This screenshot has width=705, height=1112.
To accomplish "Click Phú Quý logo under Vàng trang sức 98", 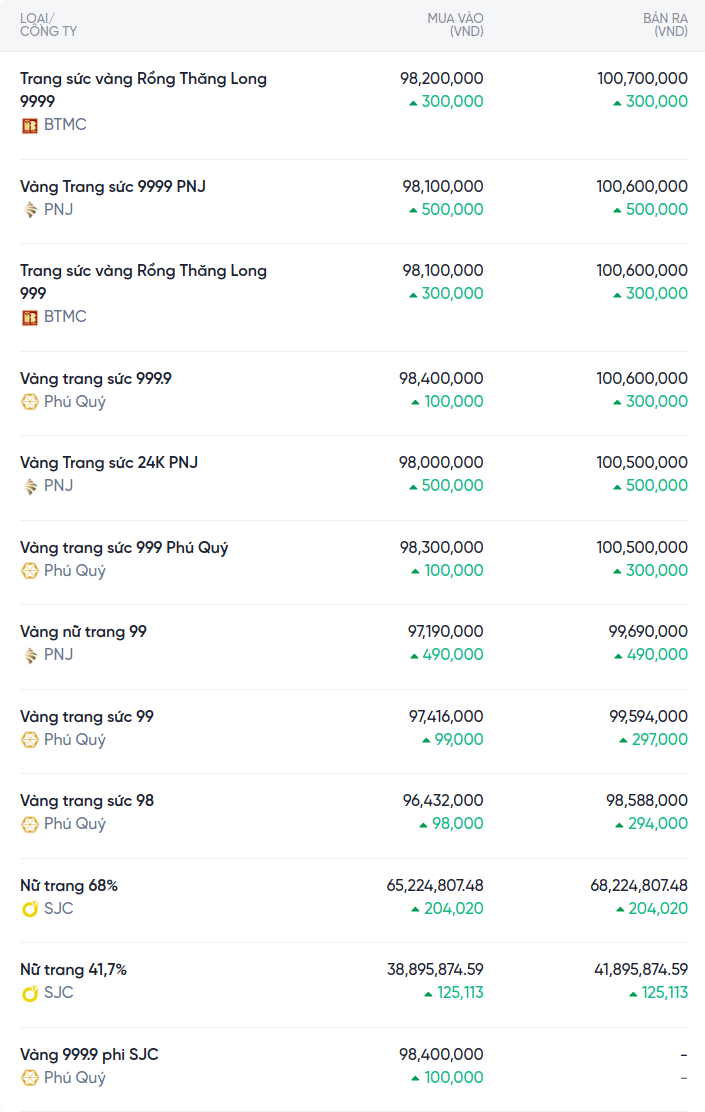I will [x=30, y=824].
